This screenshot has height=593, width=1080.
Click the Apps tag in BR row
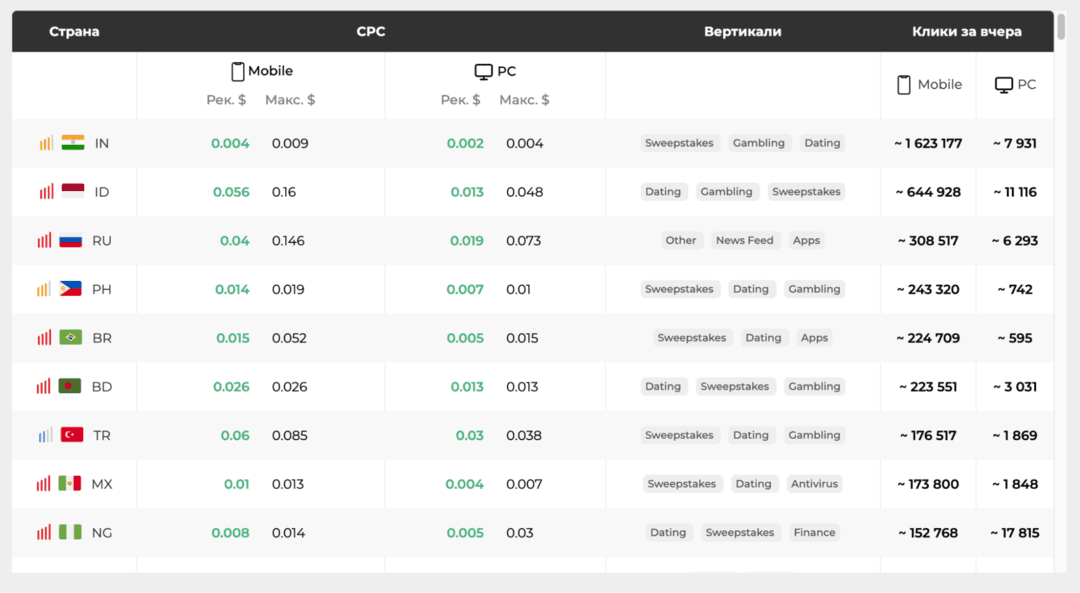pyautogui.click(x=814, y=338)
